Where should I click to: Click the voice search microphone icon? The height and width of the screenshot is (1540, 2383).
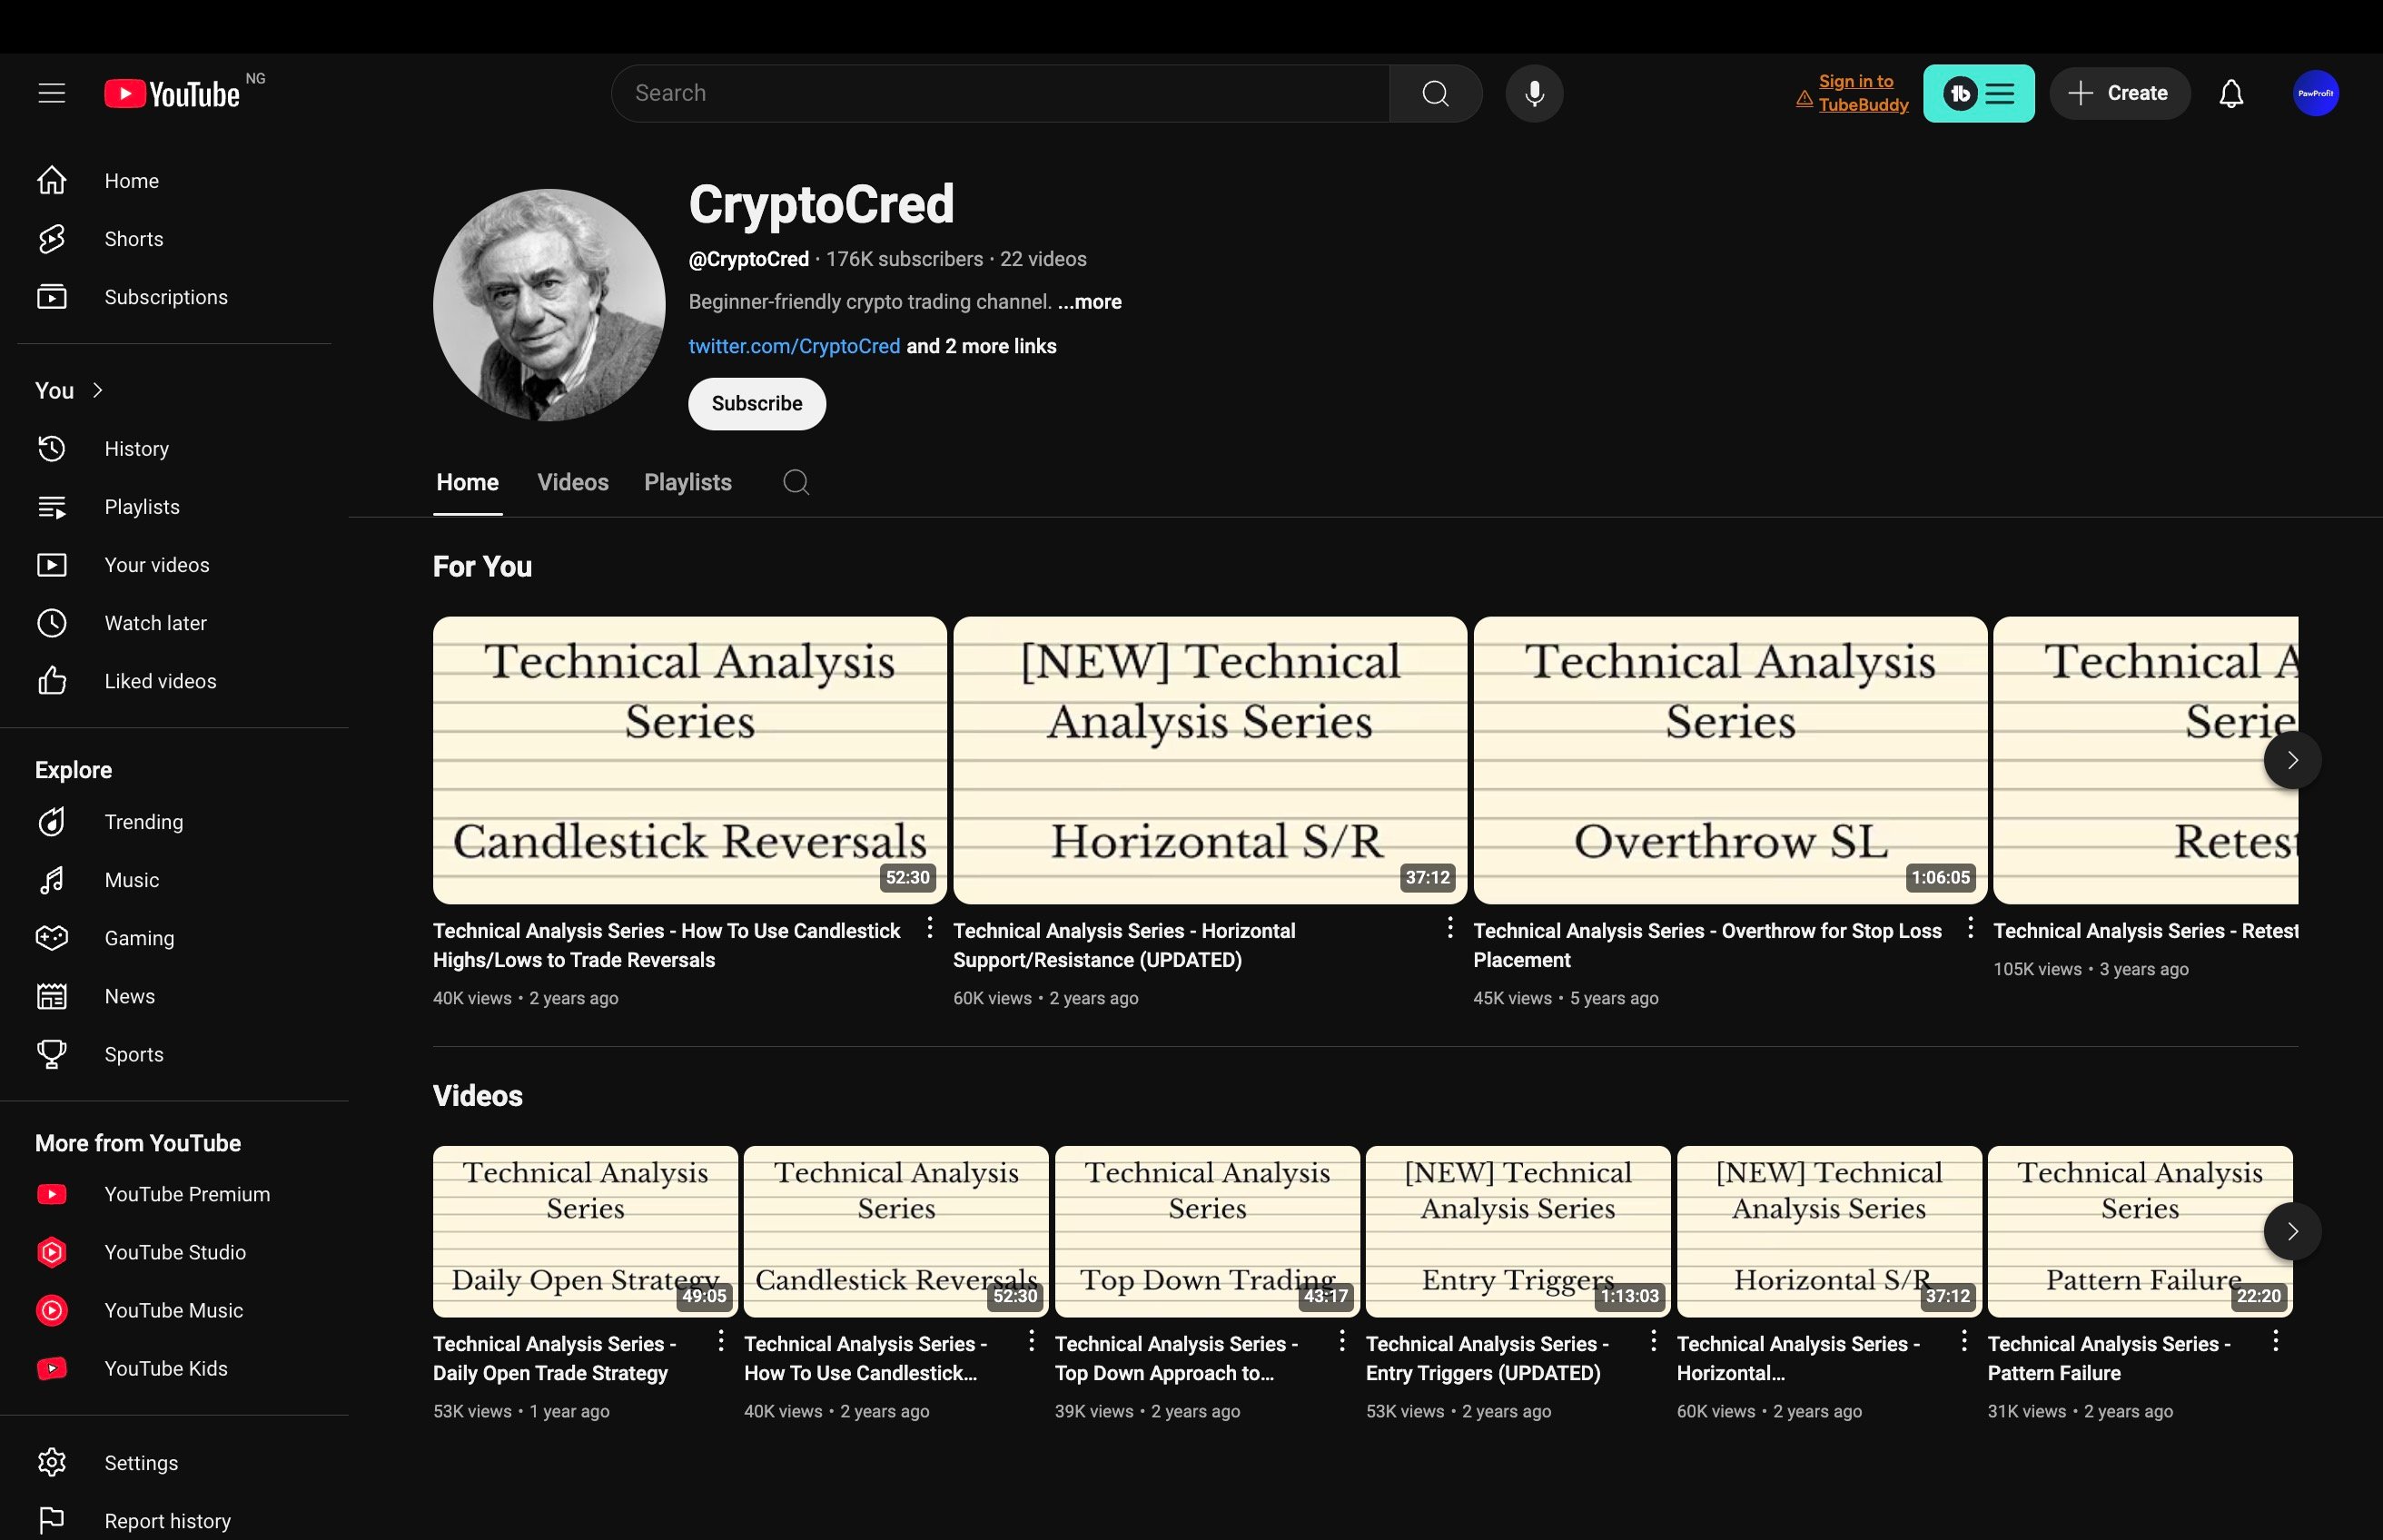pyautogui.click(x=1534, y=93)
